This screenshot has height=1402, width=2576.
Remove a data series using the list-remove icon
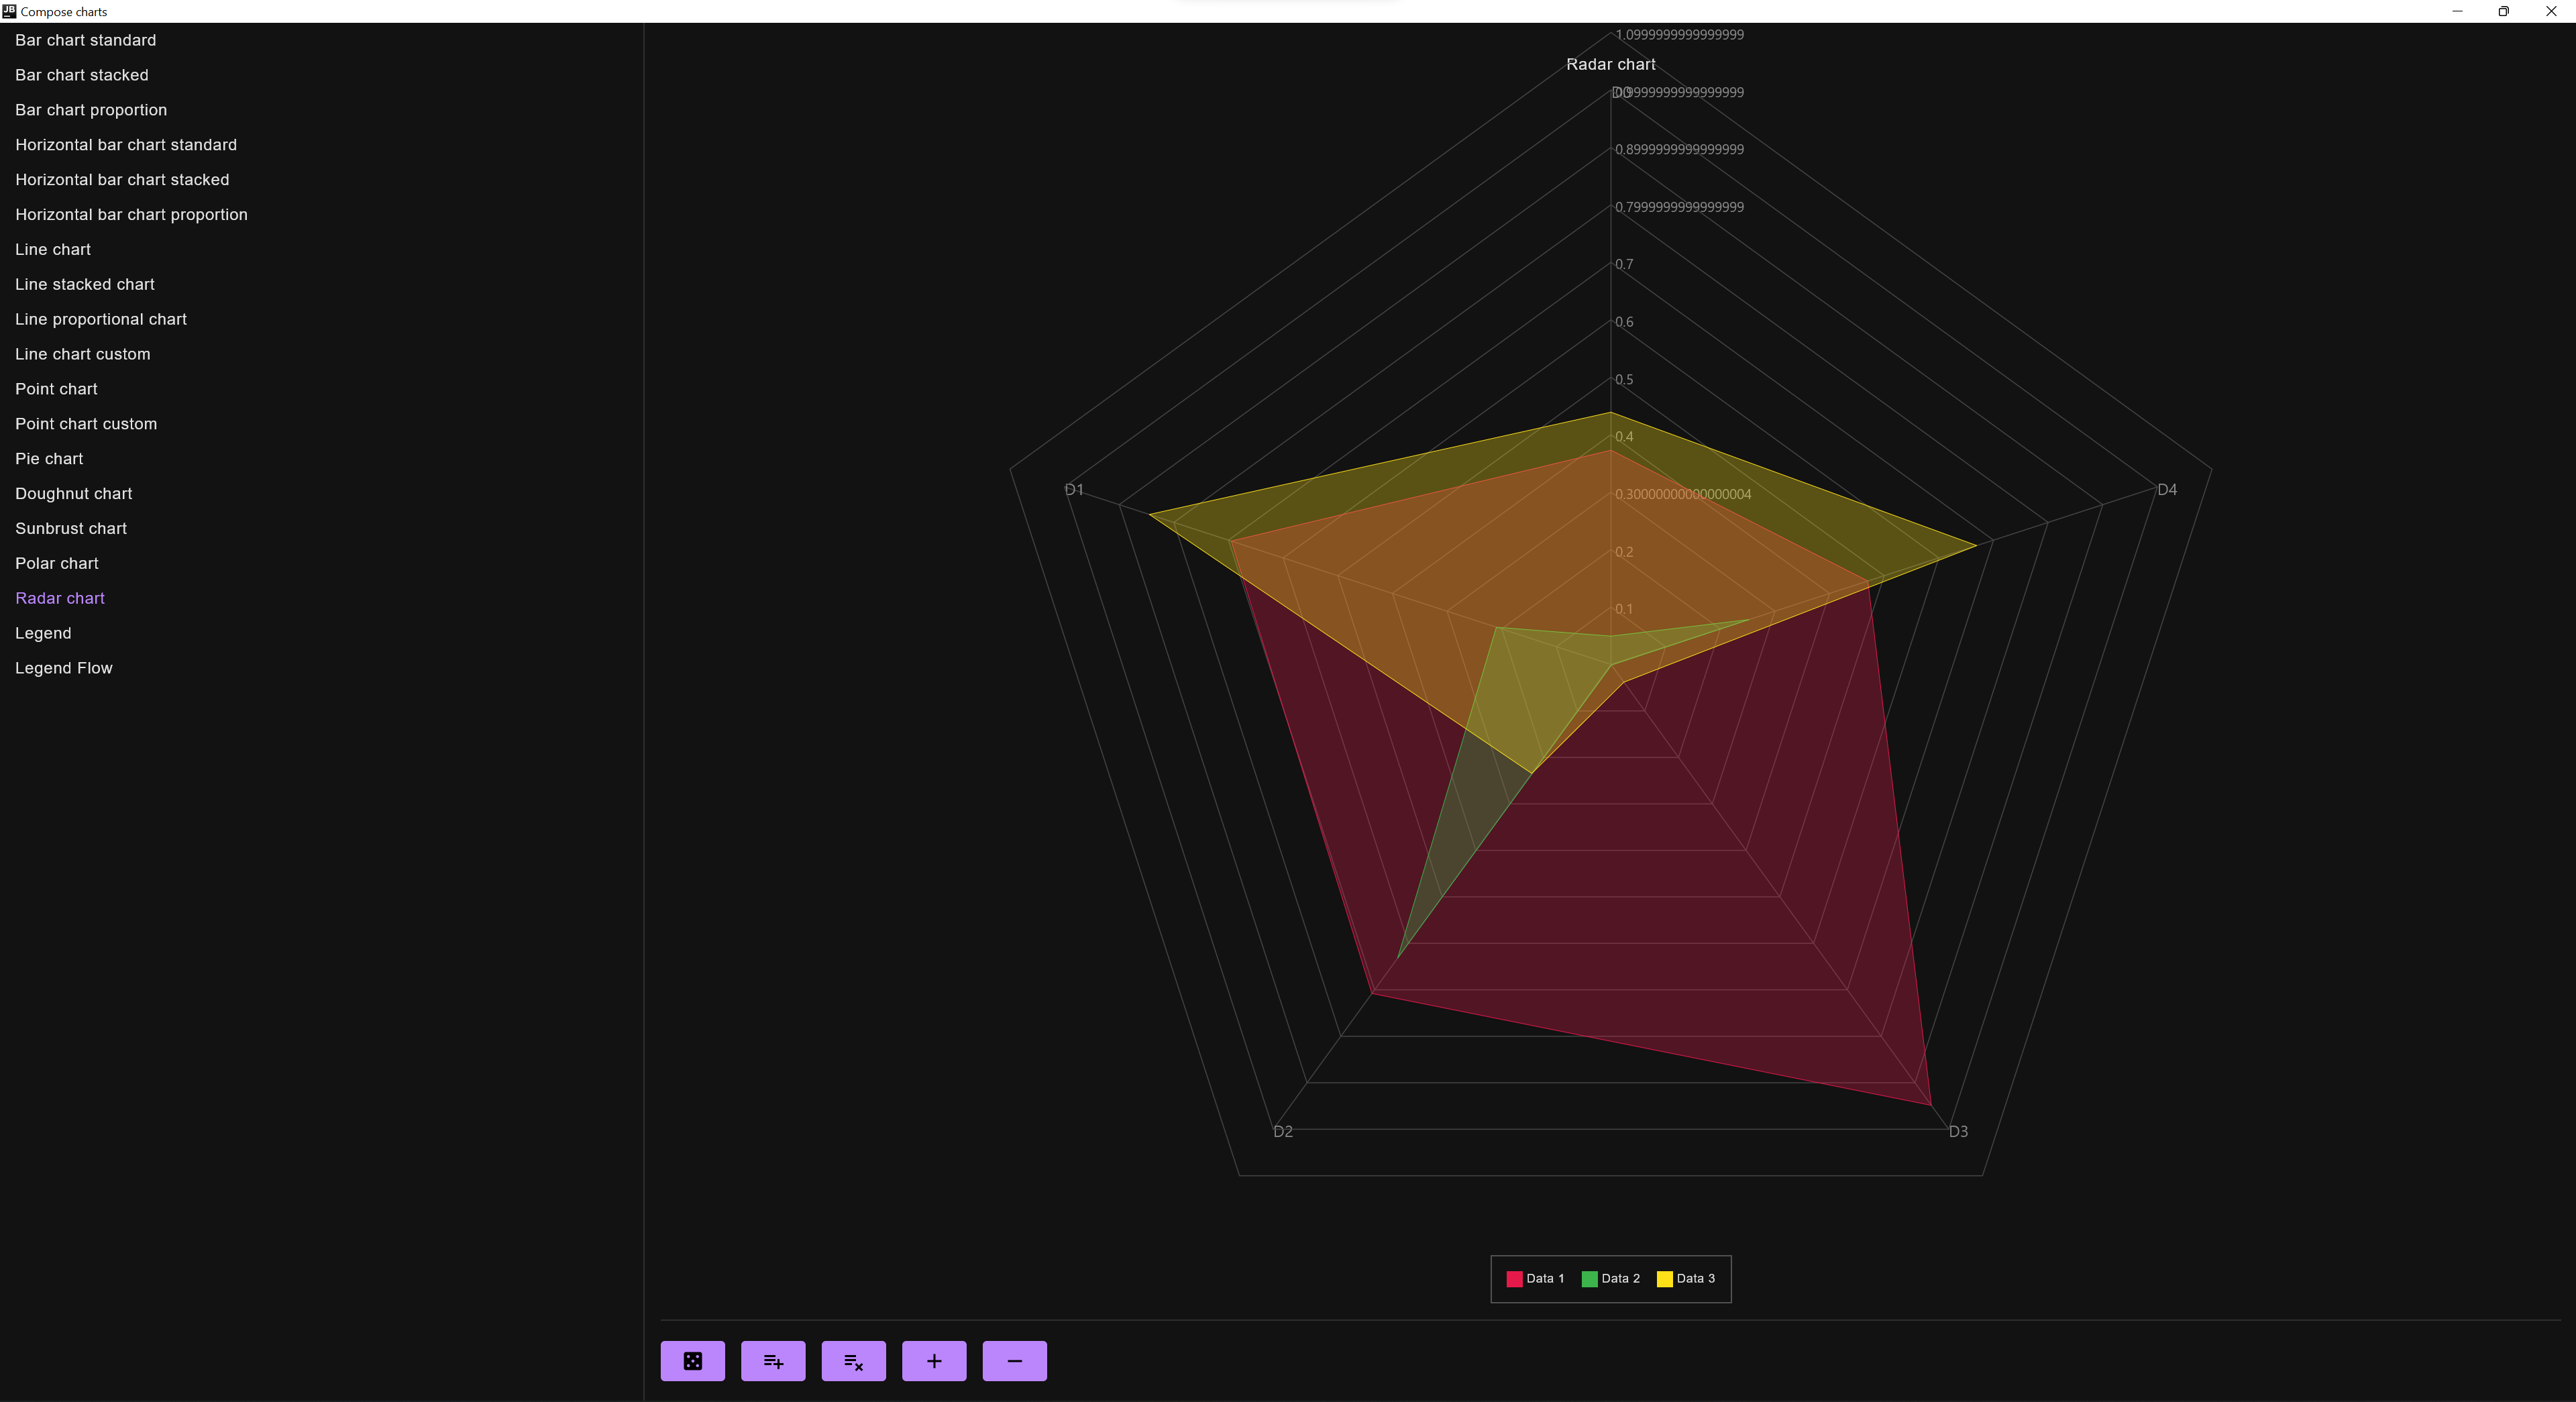tap(853, 1360)
